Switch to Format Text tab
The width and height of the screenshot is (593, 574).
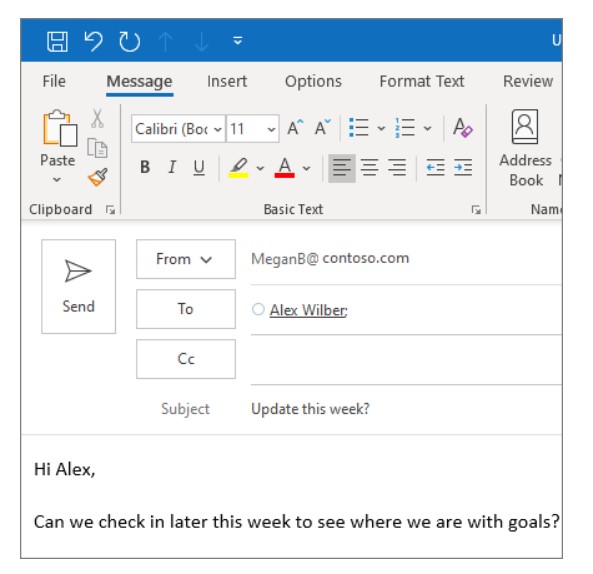tap(422, 81)
